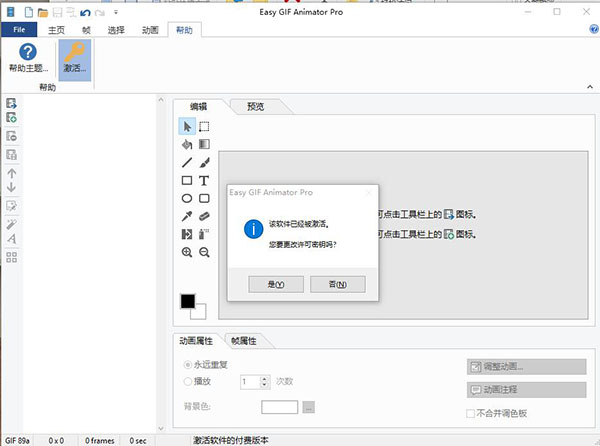Open the File menu
600x446 pixels.
tap(17, 30)
